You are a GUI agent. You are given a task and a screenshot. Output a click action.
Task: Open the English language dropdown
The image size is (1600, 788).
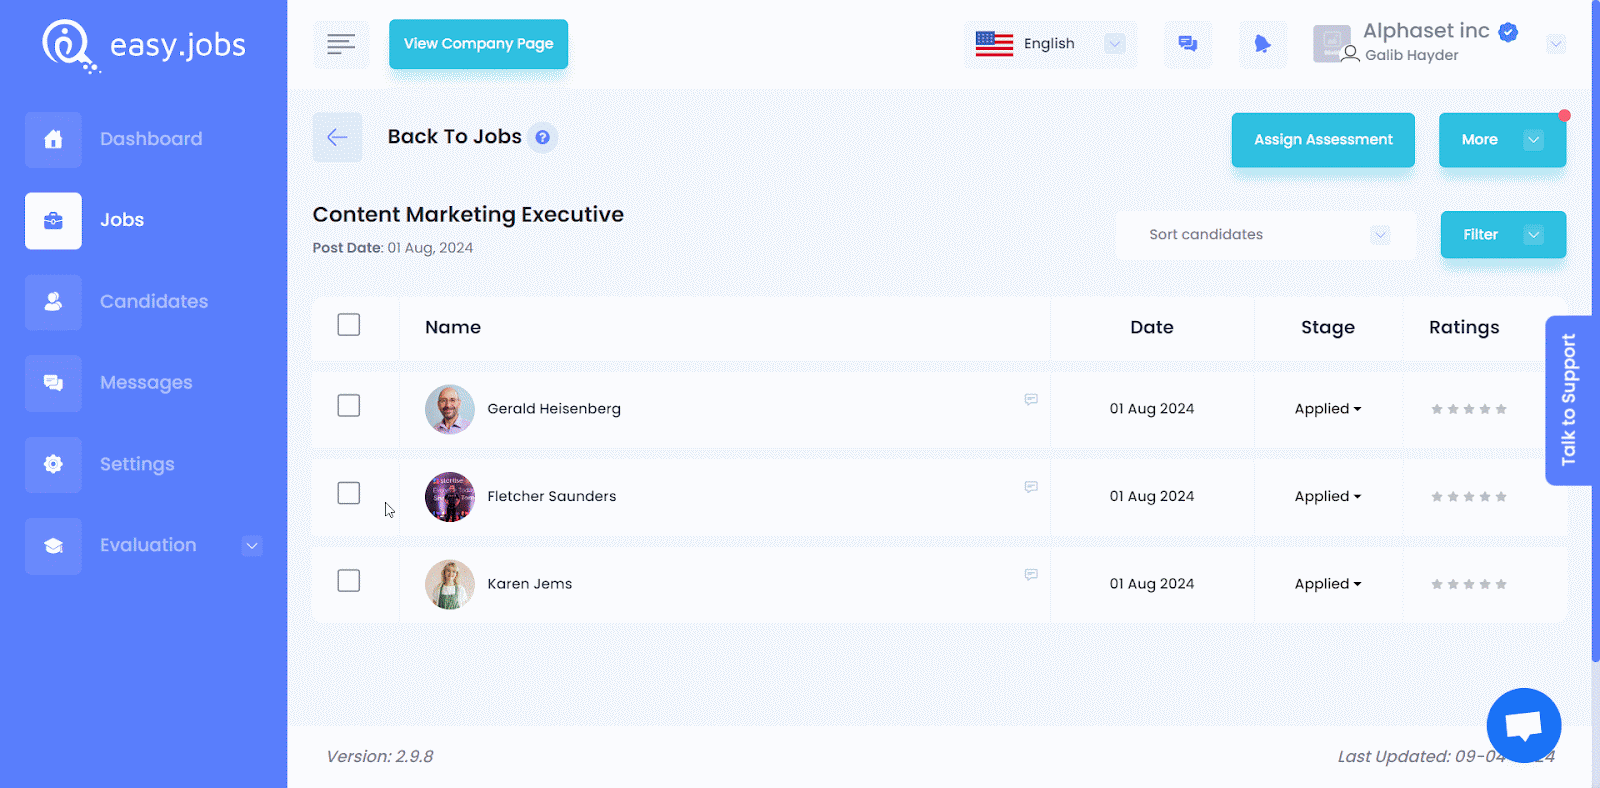click(x=1050, y=44)
